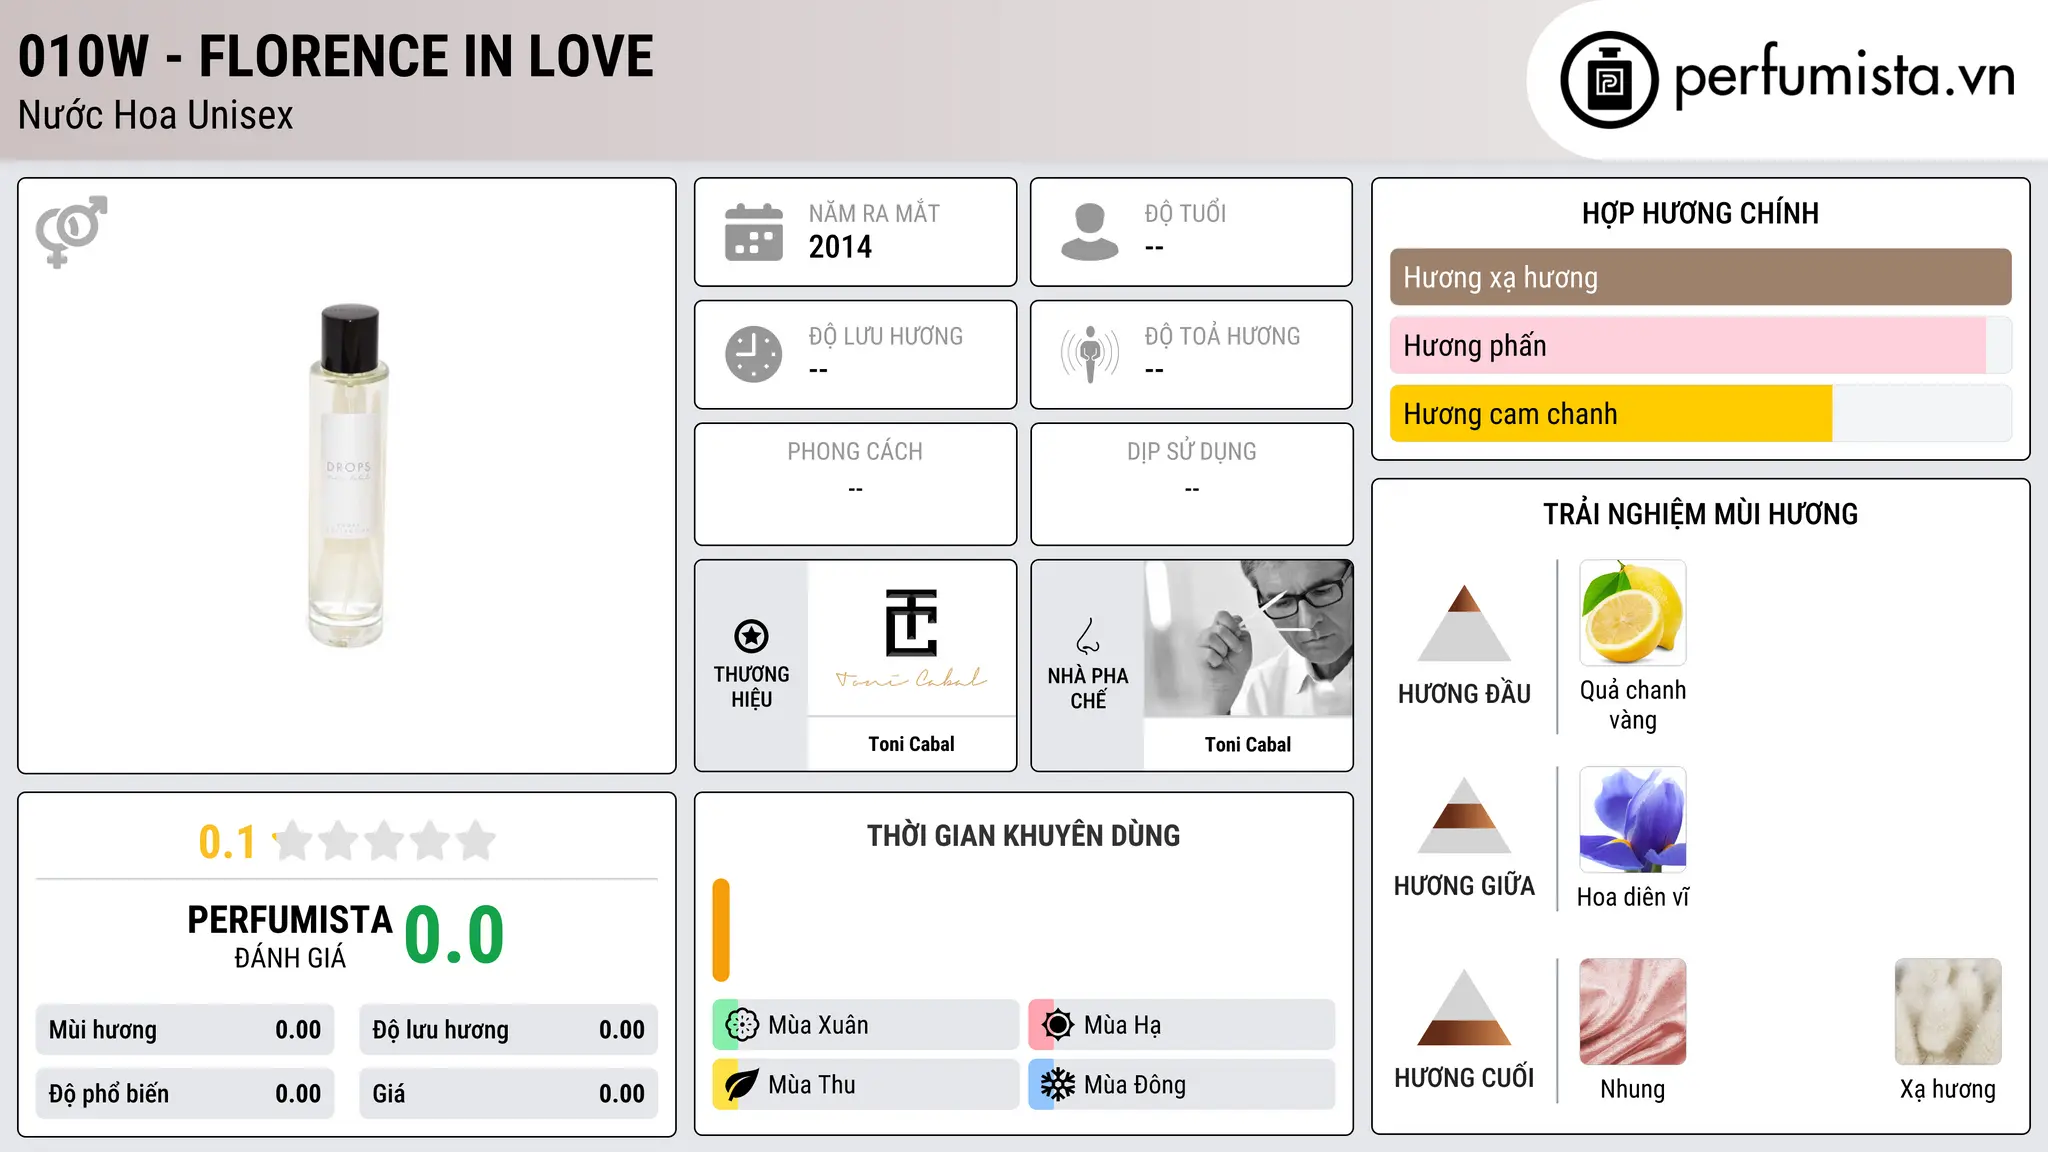Click the NHÀ PHA CHẾ label
This screenshot has height=1152, width=2048.
[x=1088, y=688]
